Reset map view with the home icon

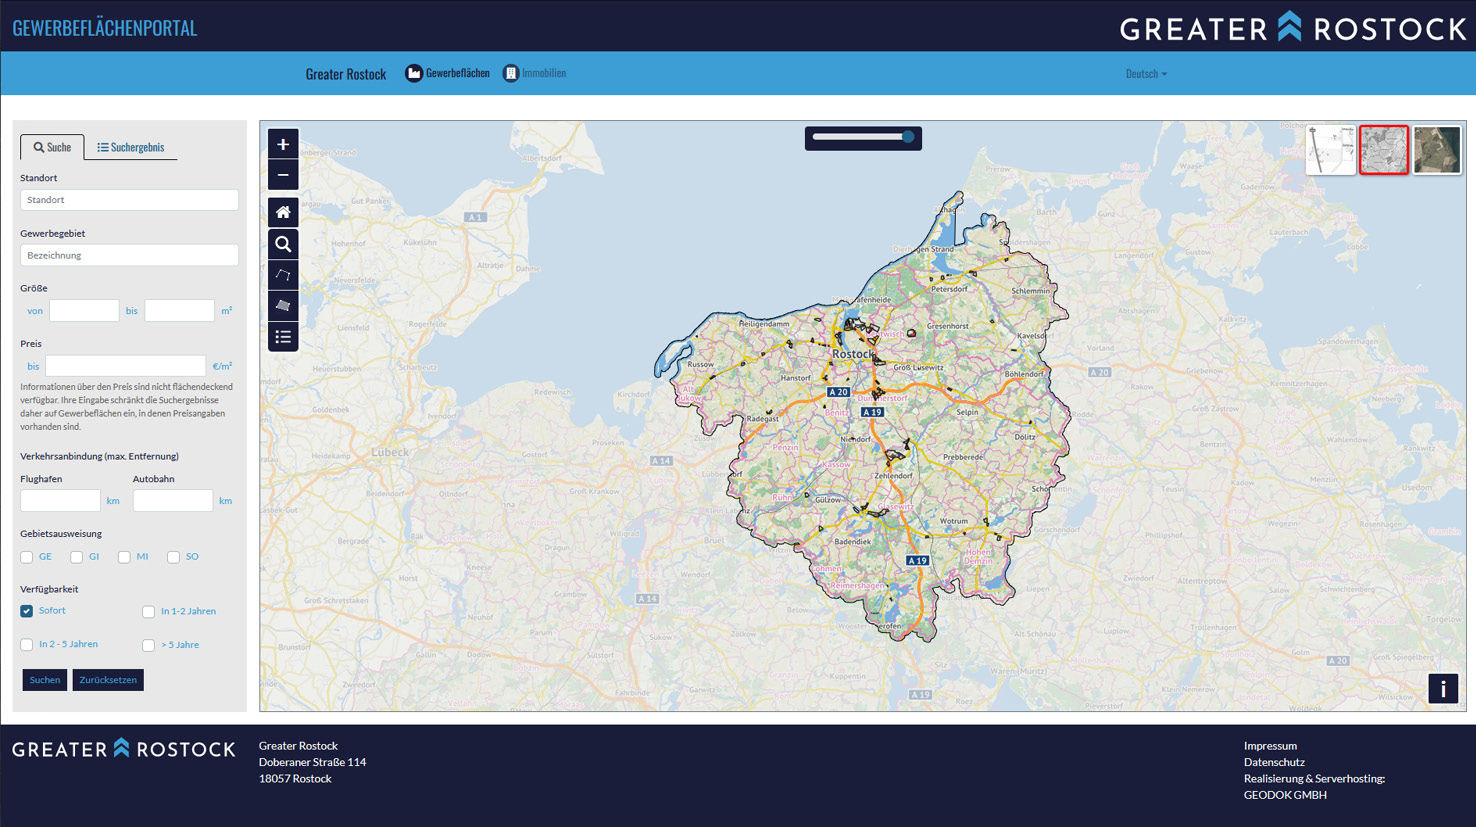tap(283, 212)
